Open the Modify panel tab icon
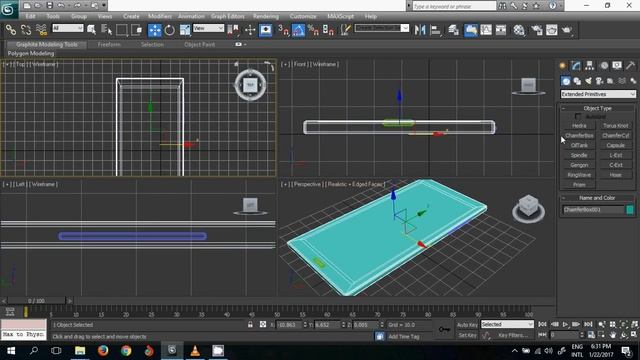 coord(576,65)
